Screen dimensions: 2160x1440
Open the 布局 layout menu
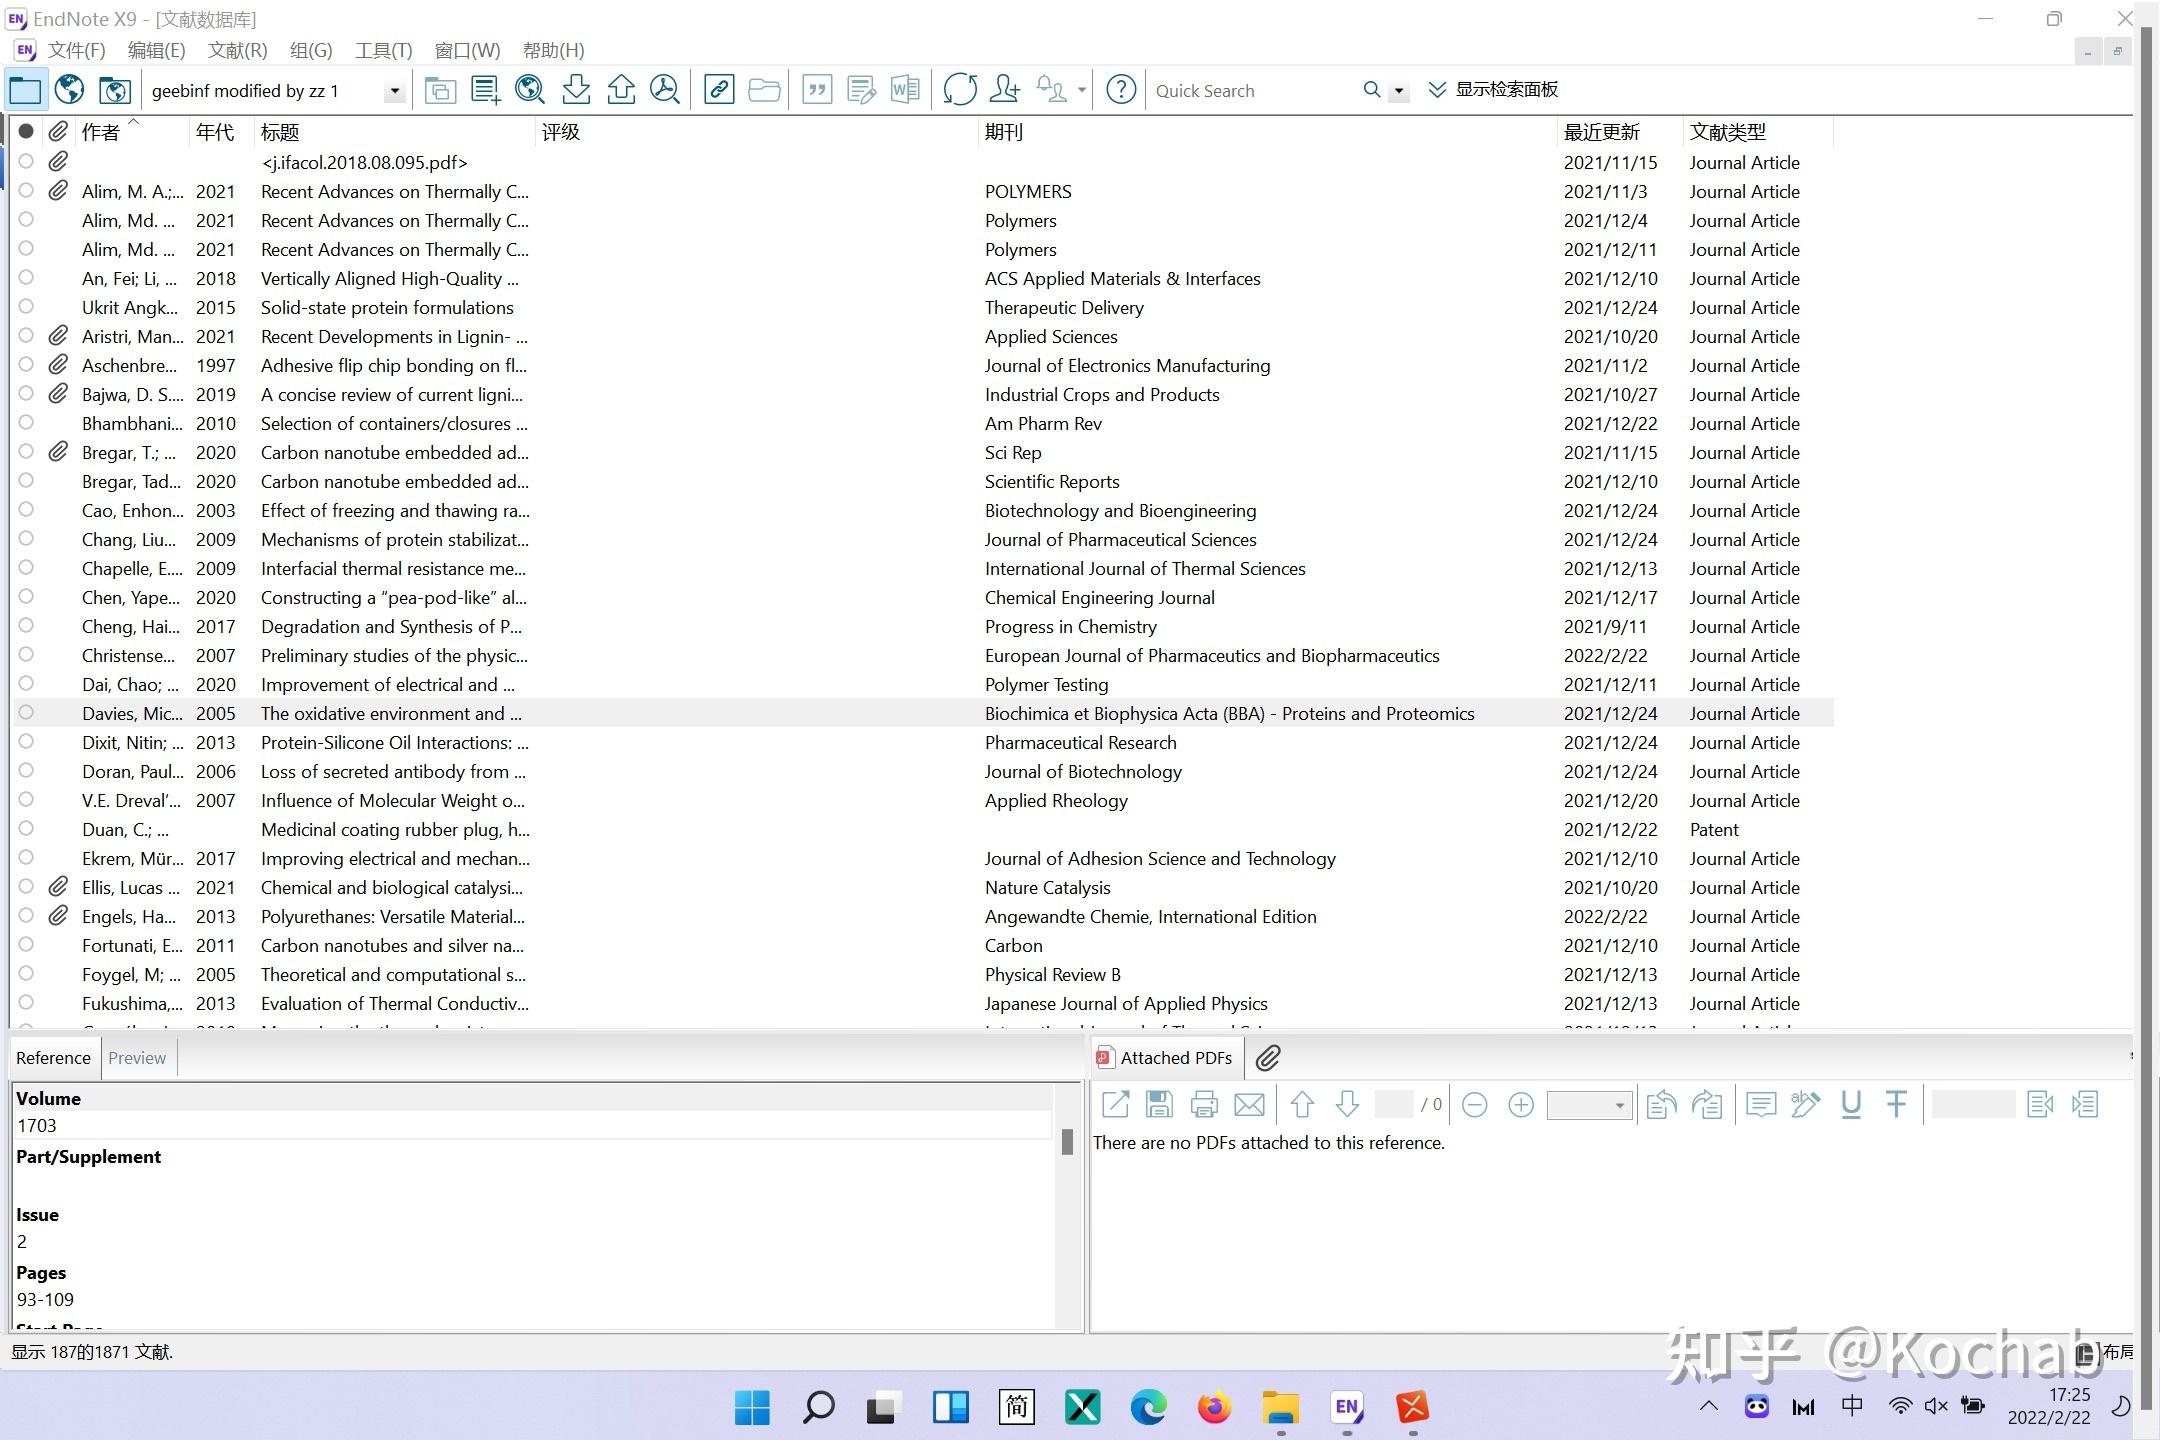click(x=2104, y=1353)
